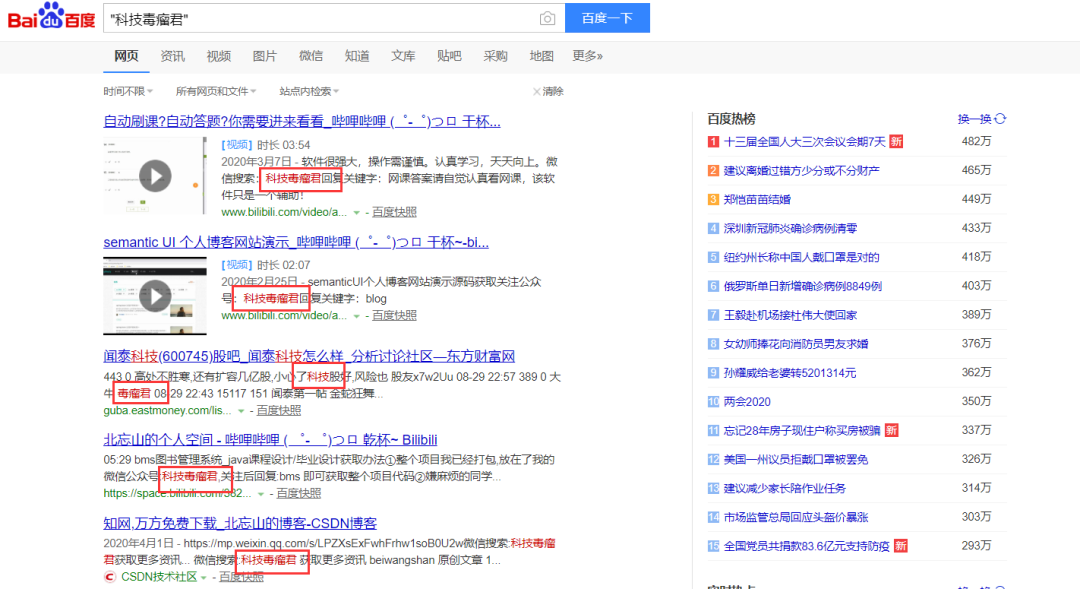Switch to the 地图 tab

541,56
